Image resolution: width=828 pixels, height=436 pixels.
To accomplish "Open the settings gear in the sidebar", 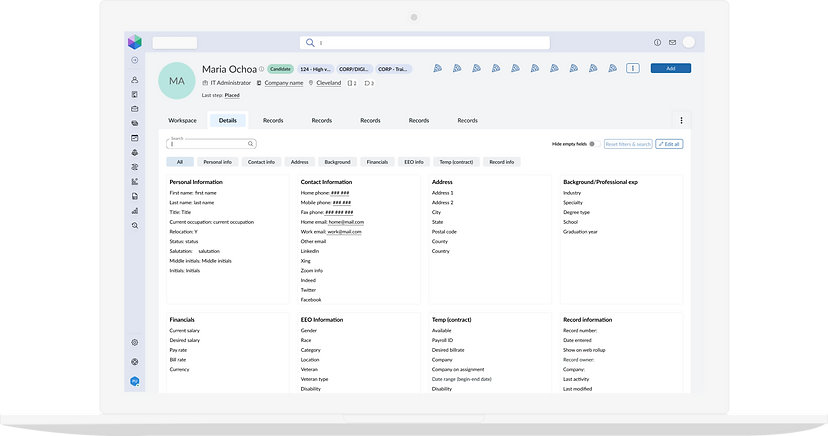I will pos(135,343).
